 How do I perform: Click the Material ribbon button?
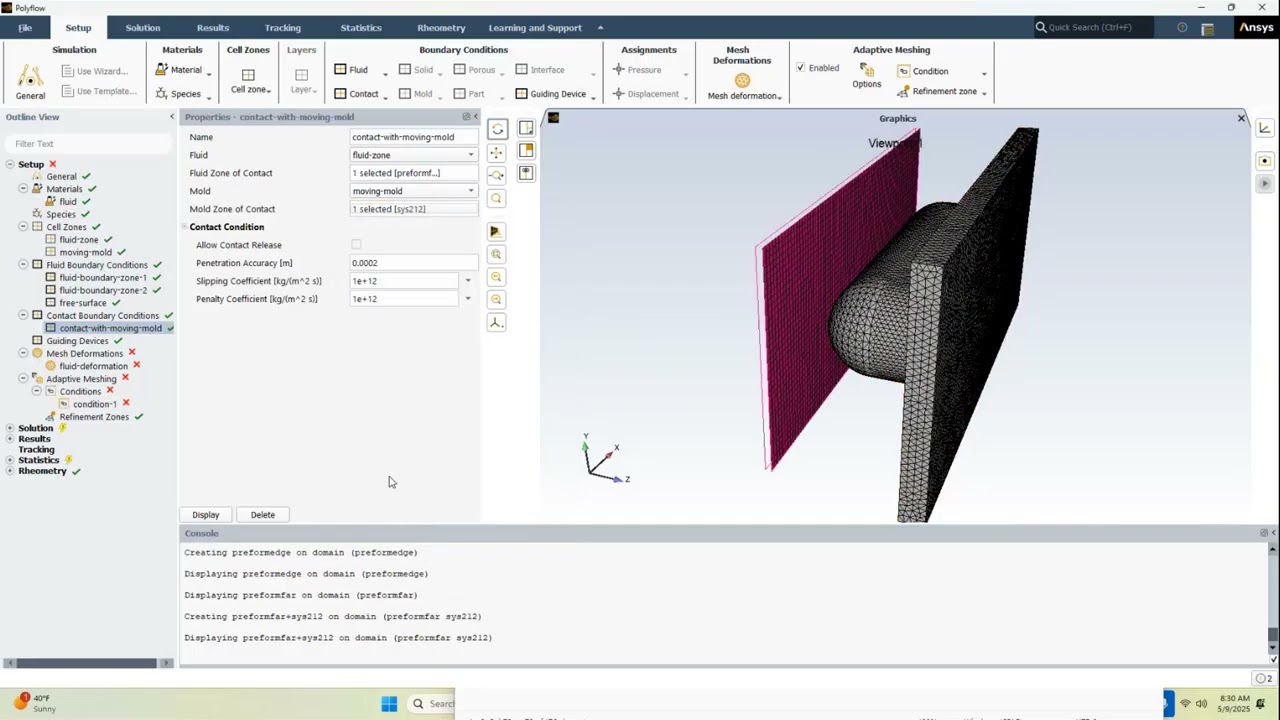(x=179, y=70)
